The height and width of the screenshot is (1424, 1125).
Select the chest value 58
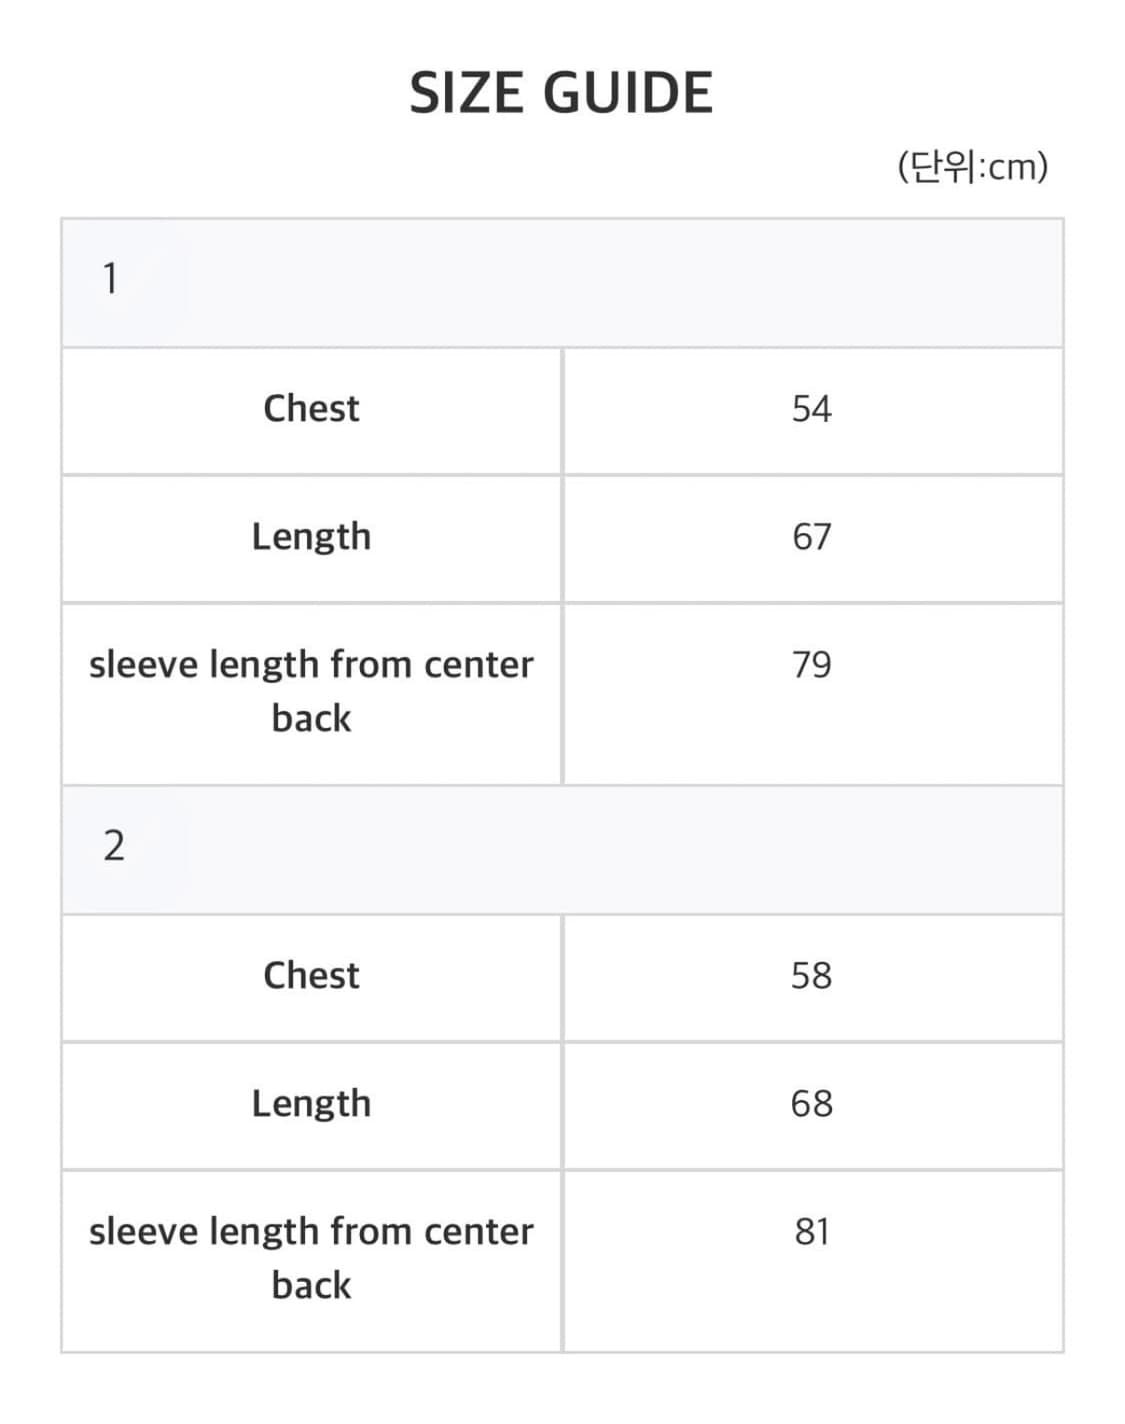click(811, 976)
